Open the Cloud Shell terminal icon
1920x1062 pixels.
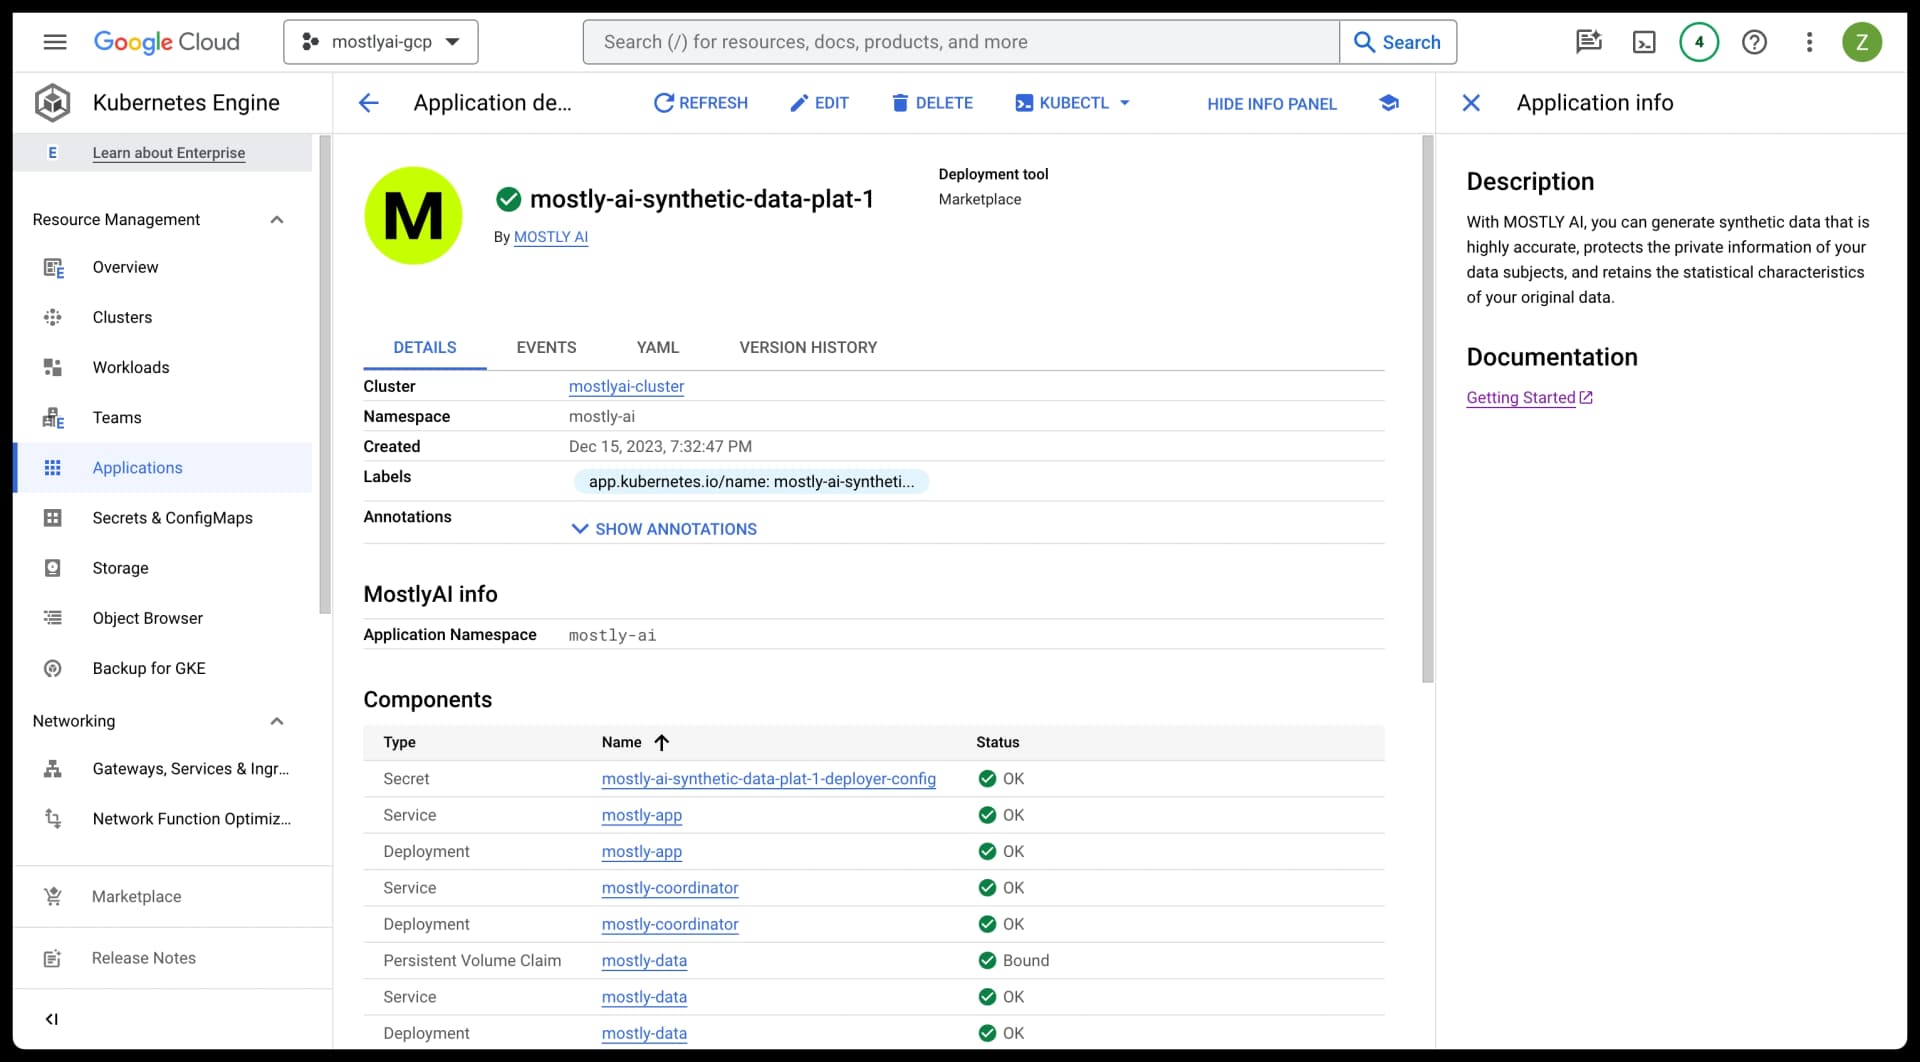click(1645, 42)
